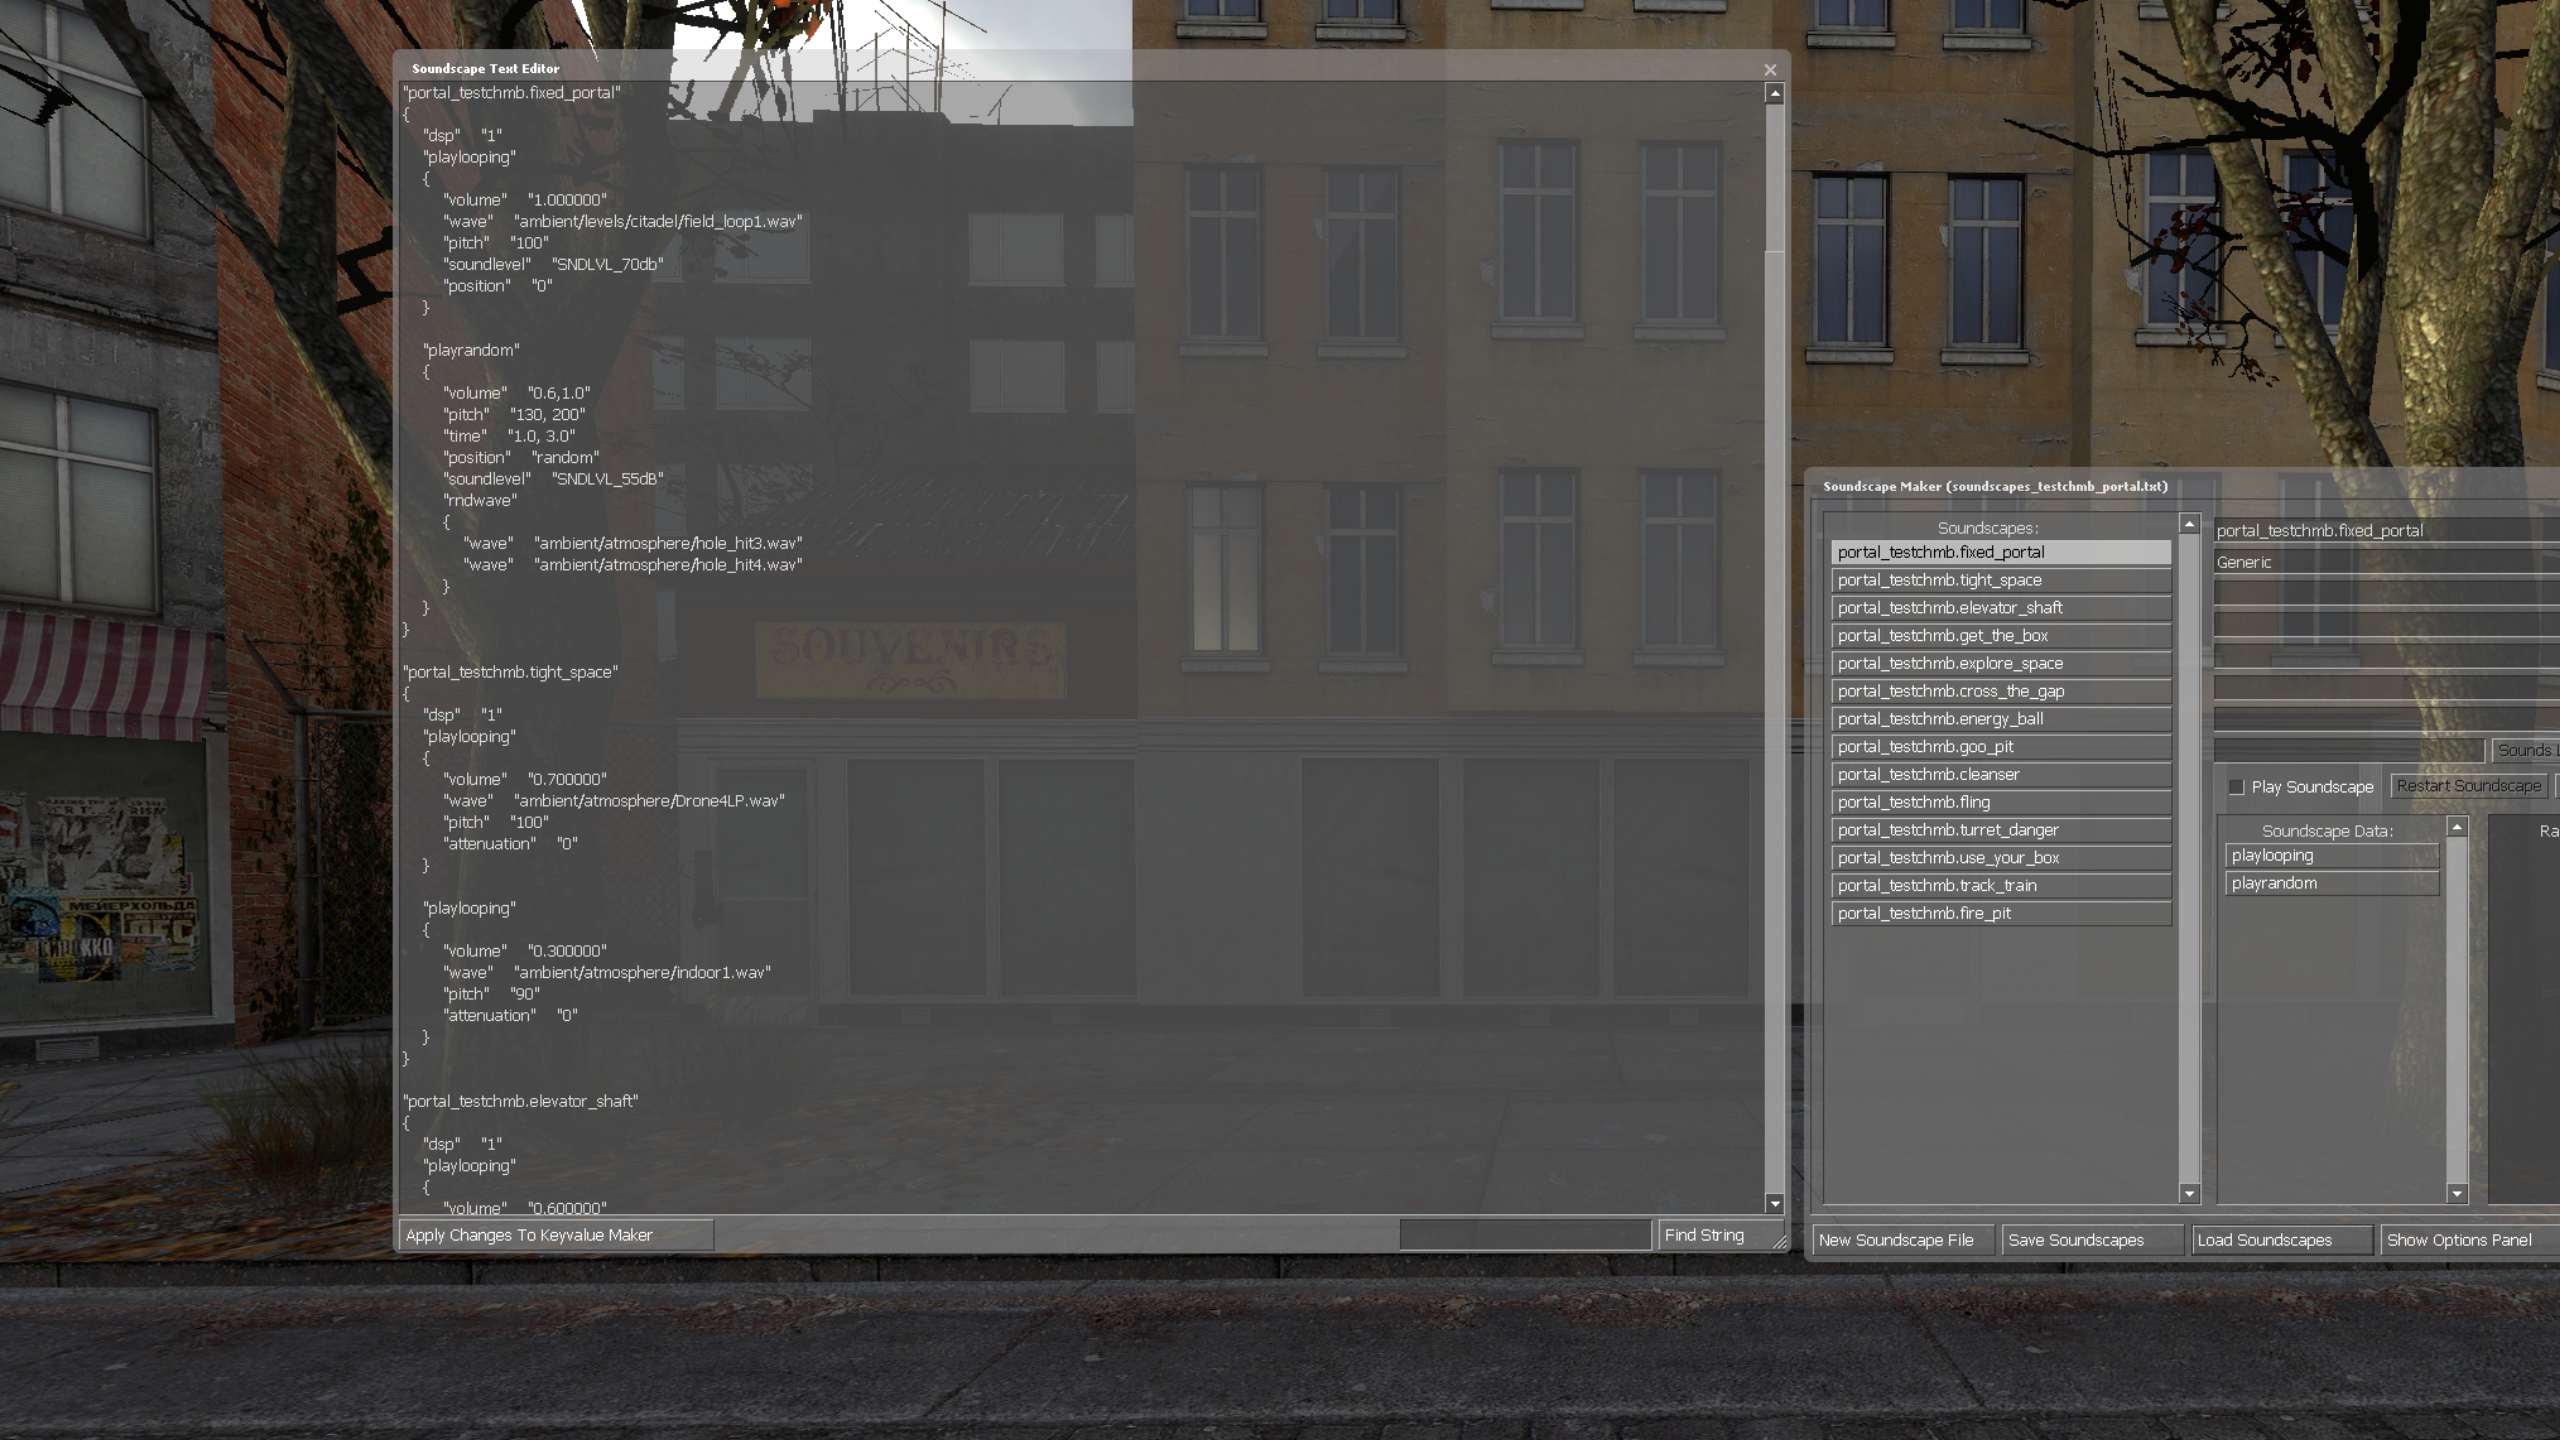
Task: Click "volume" "0.6,1.0" line in editor
Action: (517, 393)
